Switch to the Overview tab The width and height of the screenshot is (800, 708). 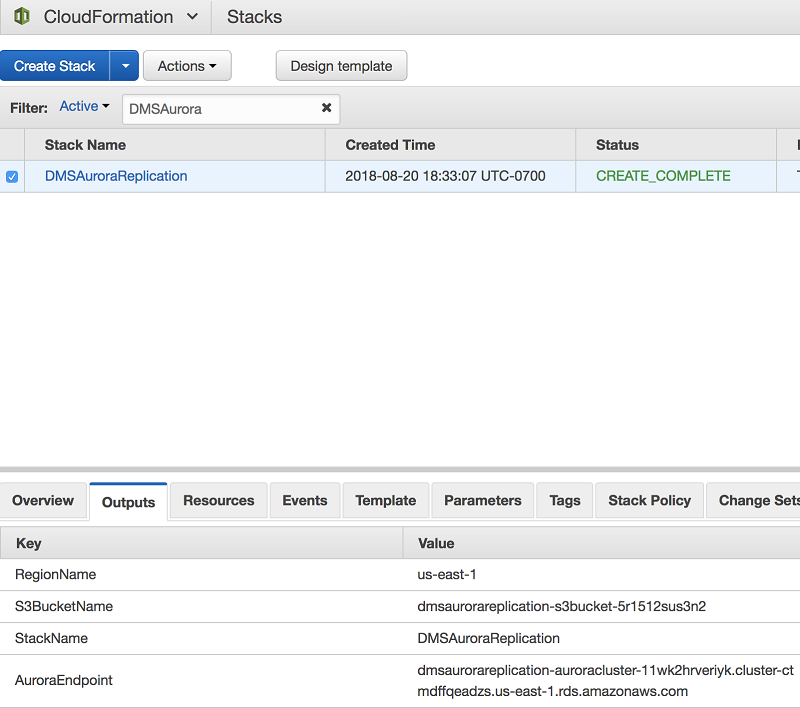[43, 500]
